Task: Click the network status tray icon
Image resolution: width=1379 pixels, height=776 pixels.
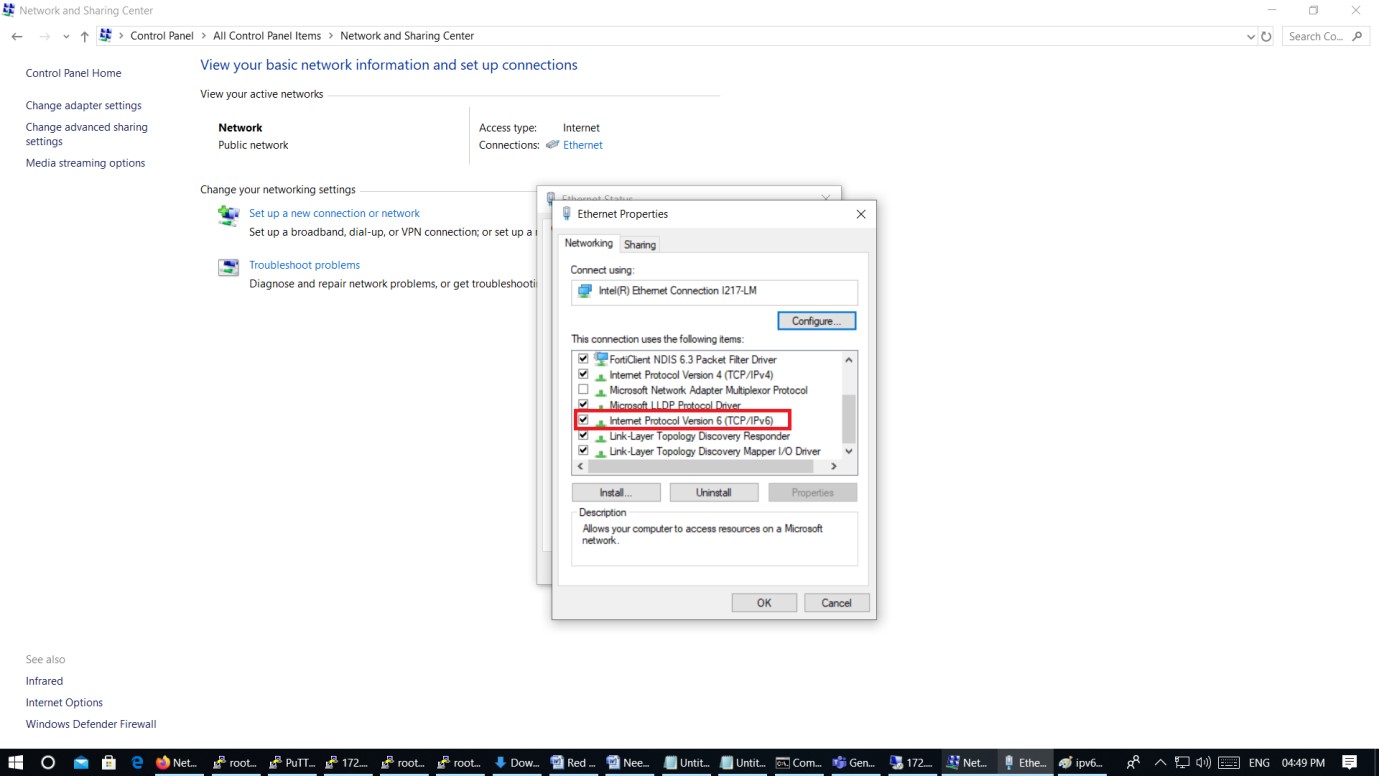Action: (x=1182, y=762)
